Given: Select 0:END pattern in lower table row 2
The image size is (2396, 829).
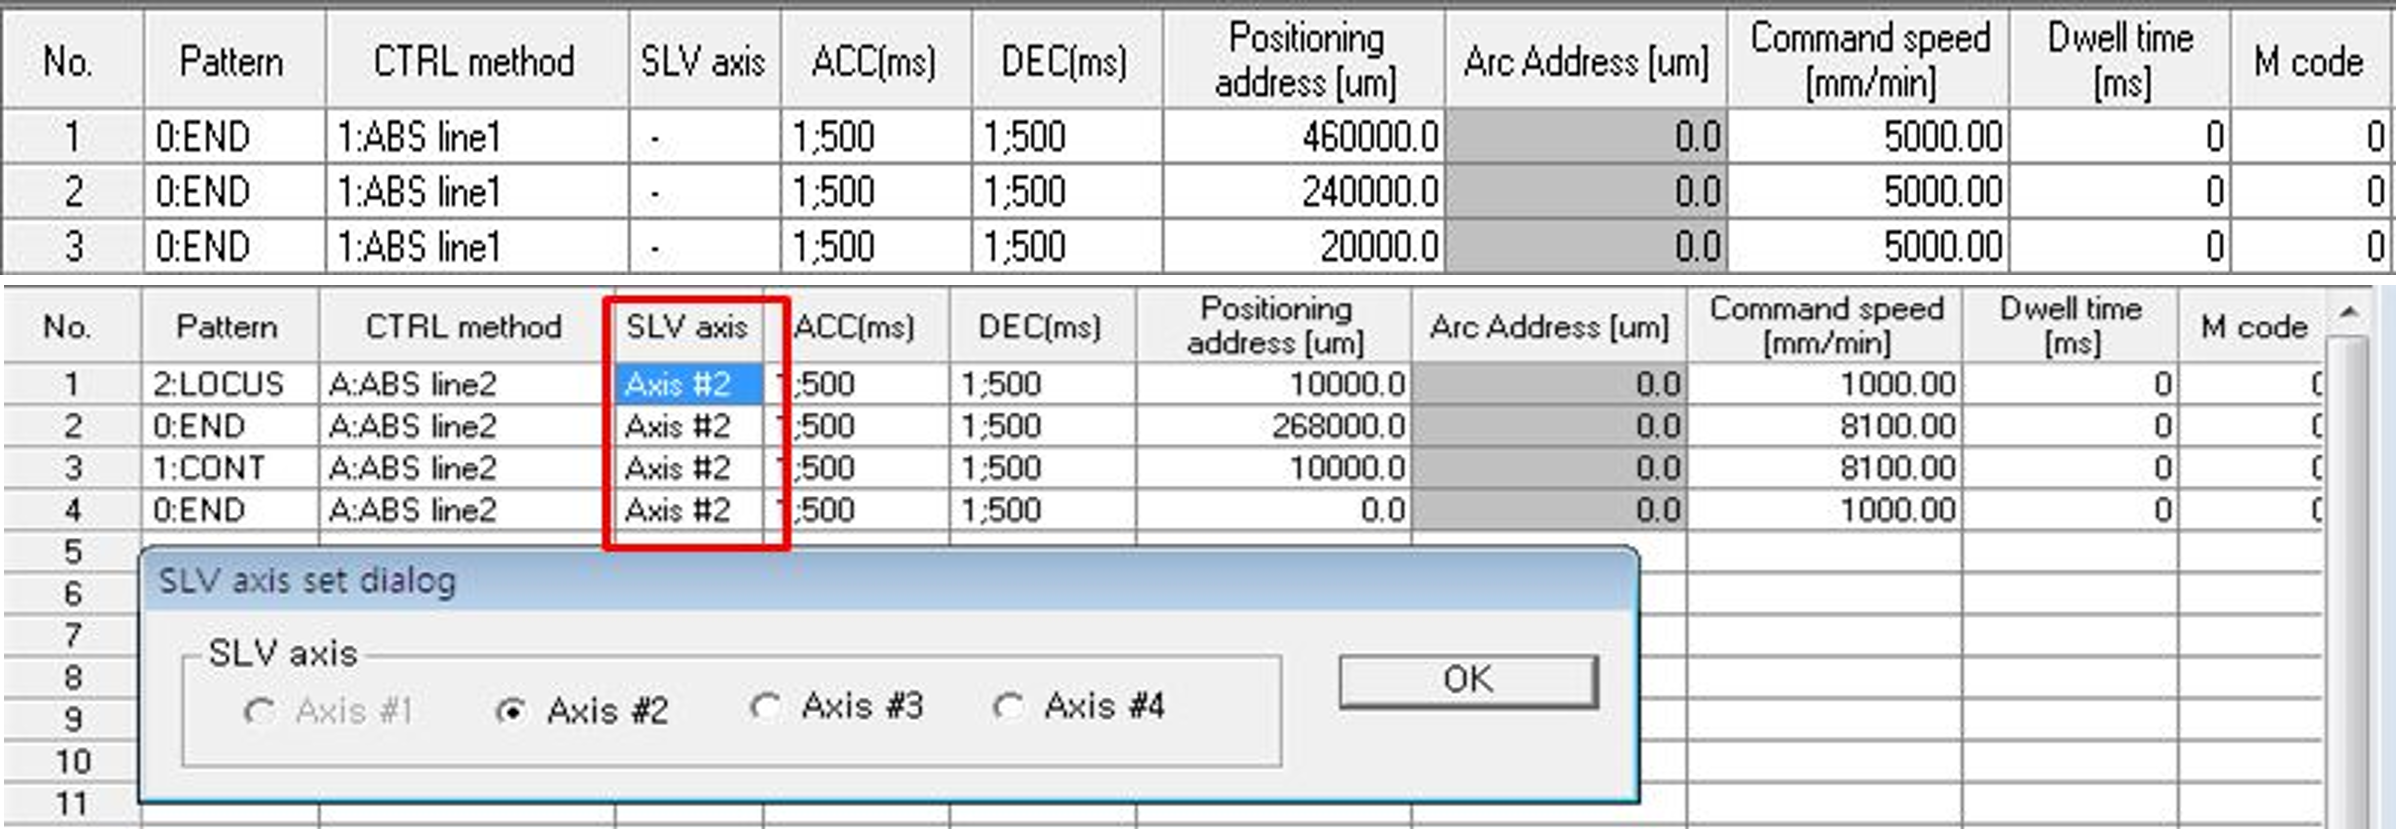Looking at the screenshot, I should point(230,426).
